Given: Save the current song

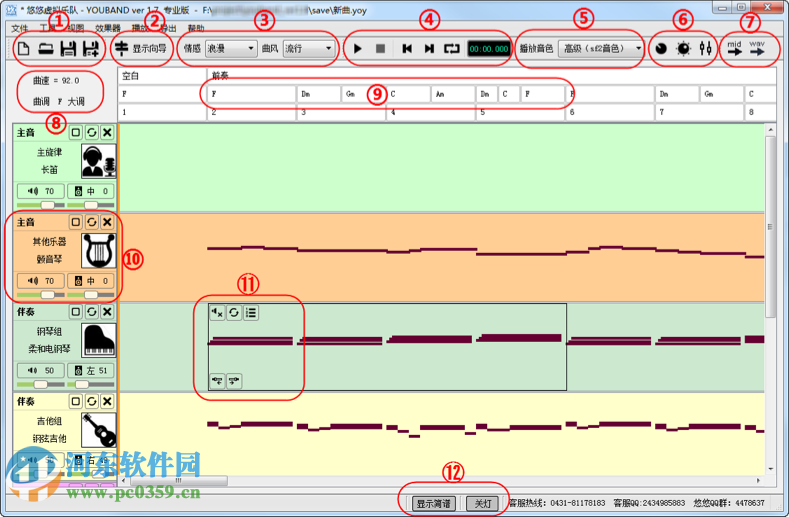Looking at the screenshot, I should 68,48.
